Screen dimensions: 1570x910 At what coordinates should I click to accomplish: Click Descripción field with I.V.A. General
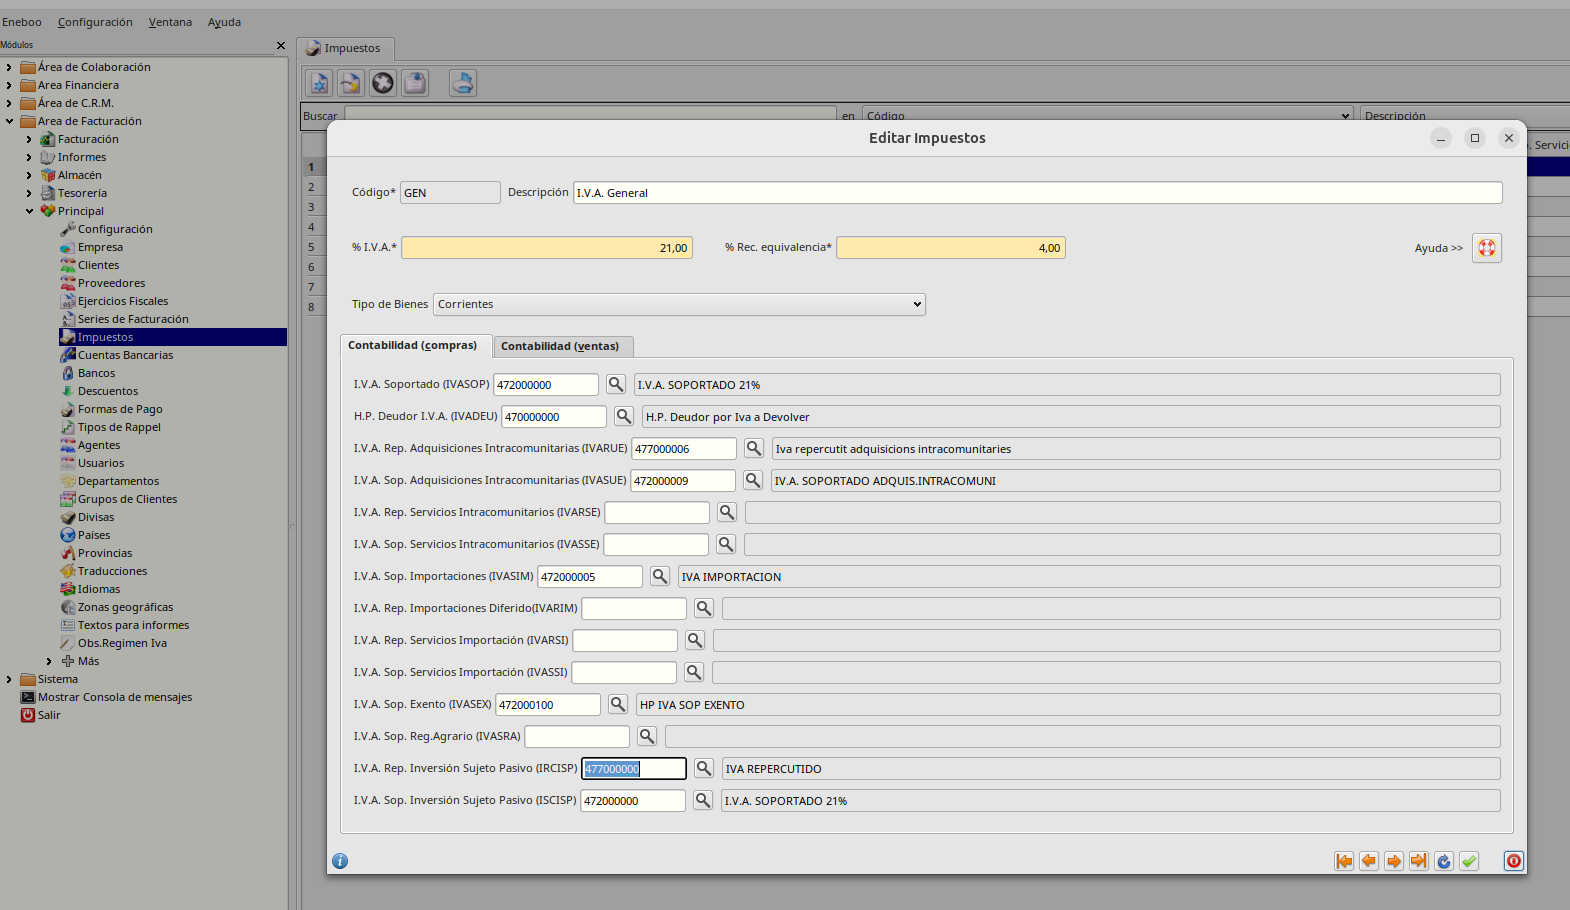(x=1038, y=192)
